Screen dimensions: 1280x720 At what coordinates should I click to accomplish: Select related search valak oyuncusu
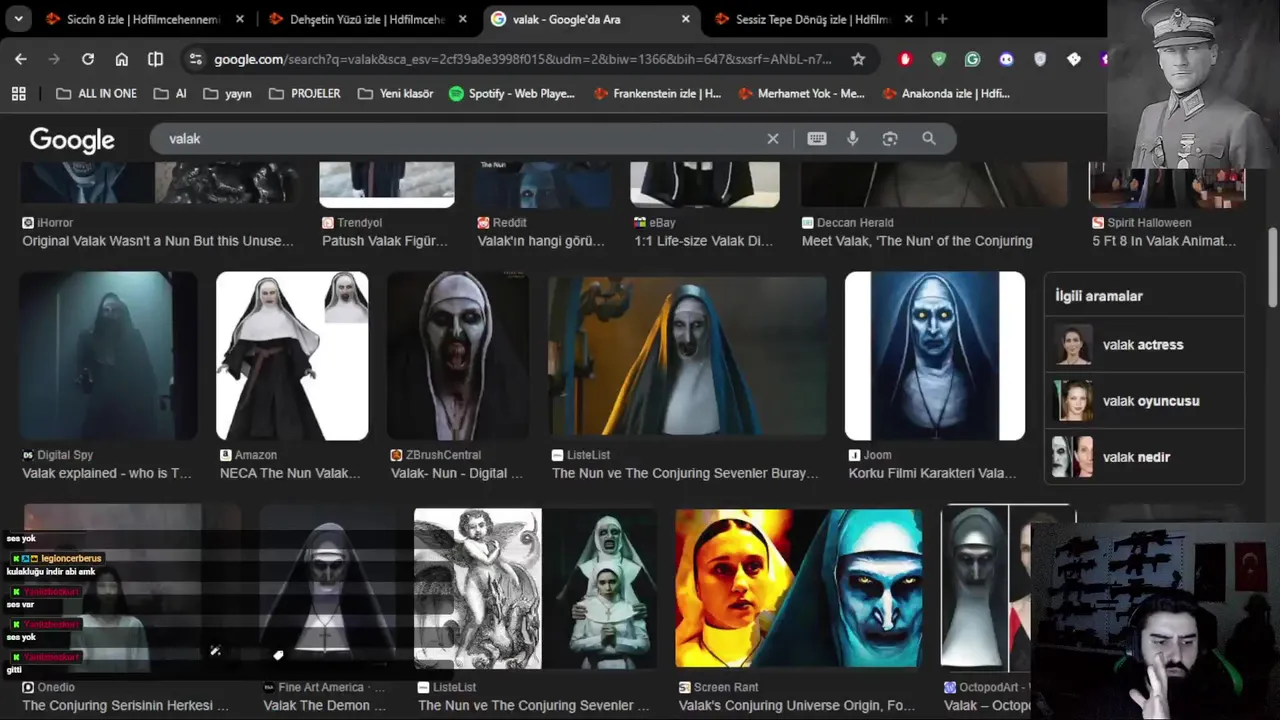coord(1144,401)
